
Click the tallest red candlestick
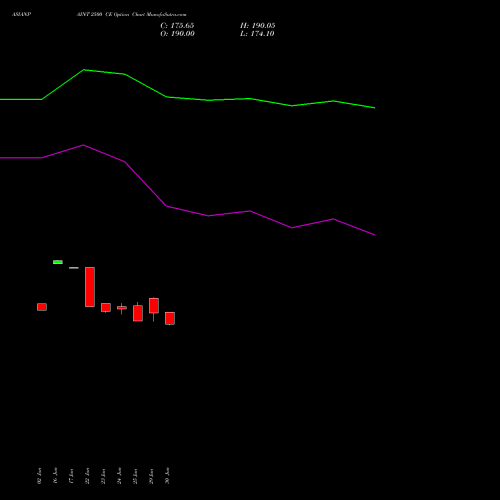pyautogui.click(x=90, y=287)
